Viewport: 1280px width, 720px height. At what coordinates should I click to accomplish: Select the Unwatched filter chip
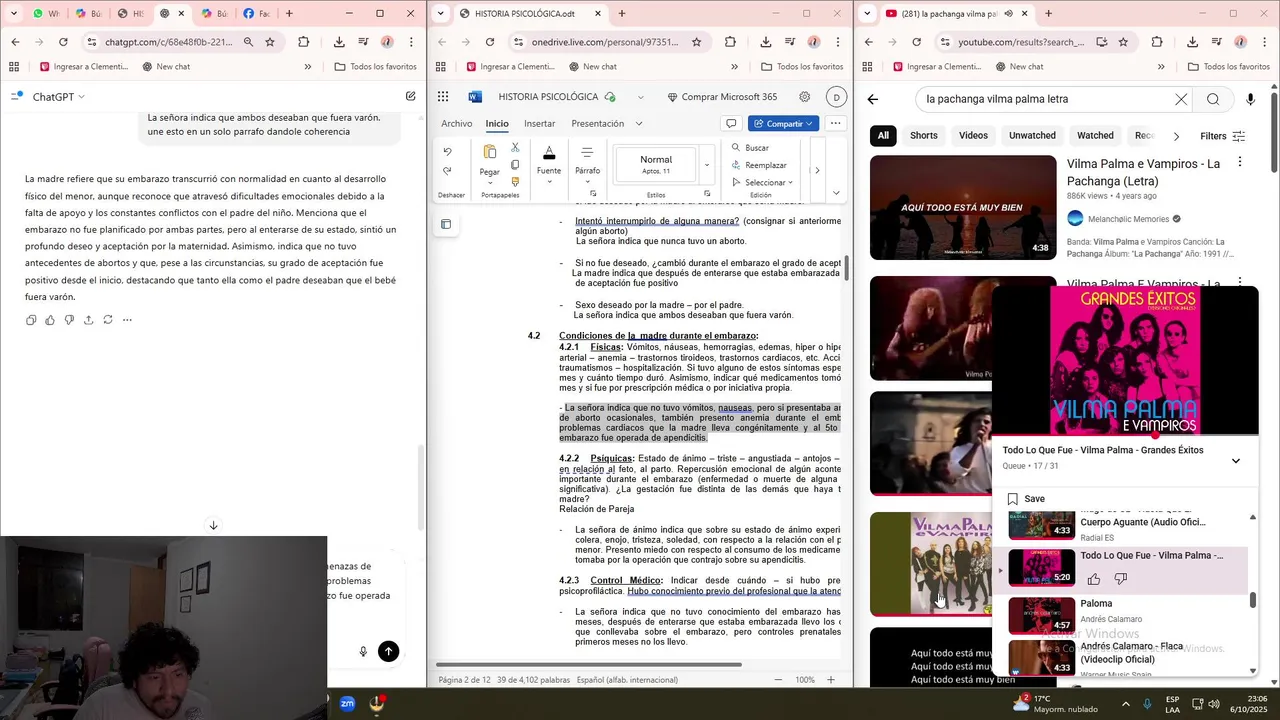[1032, 136]
